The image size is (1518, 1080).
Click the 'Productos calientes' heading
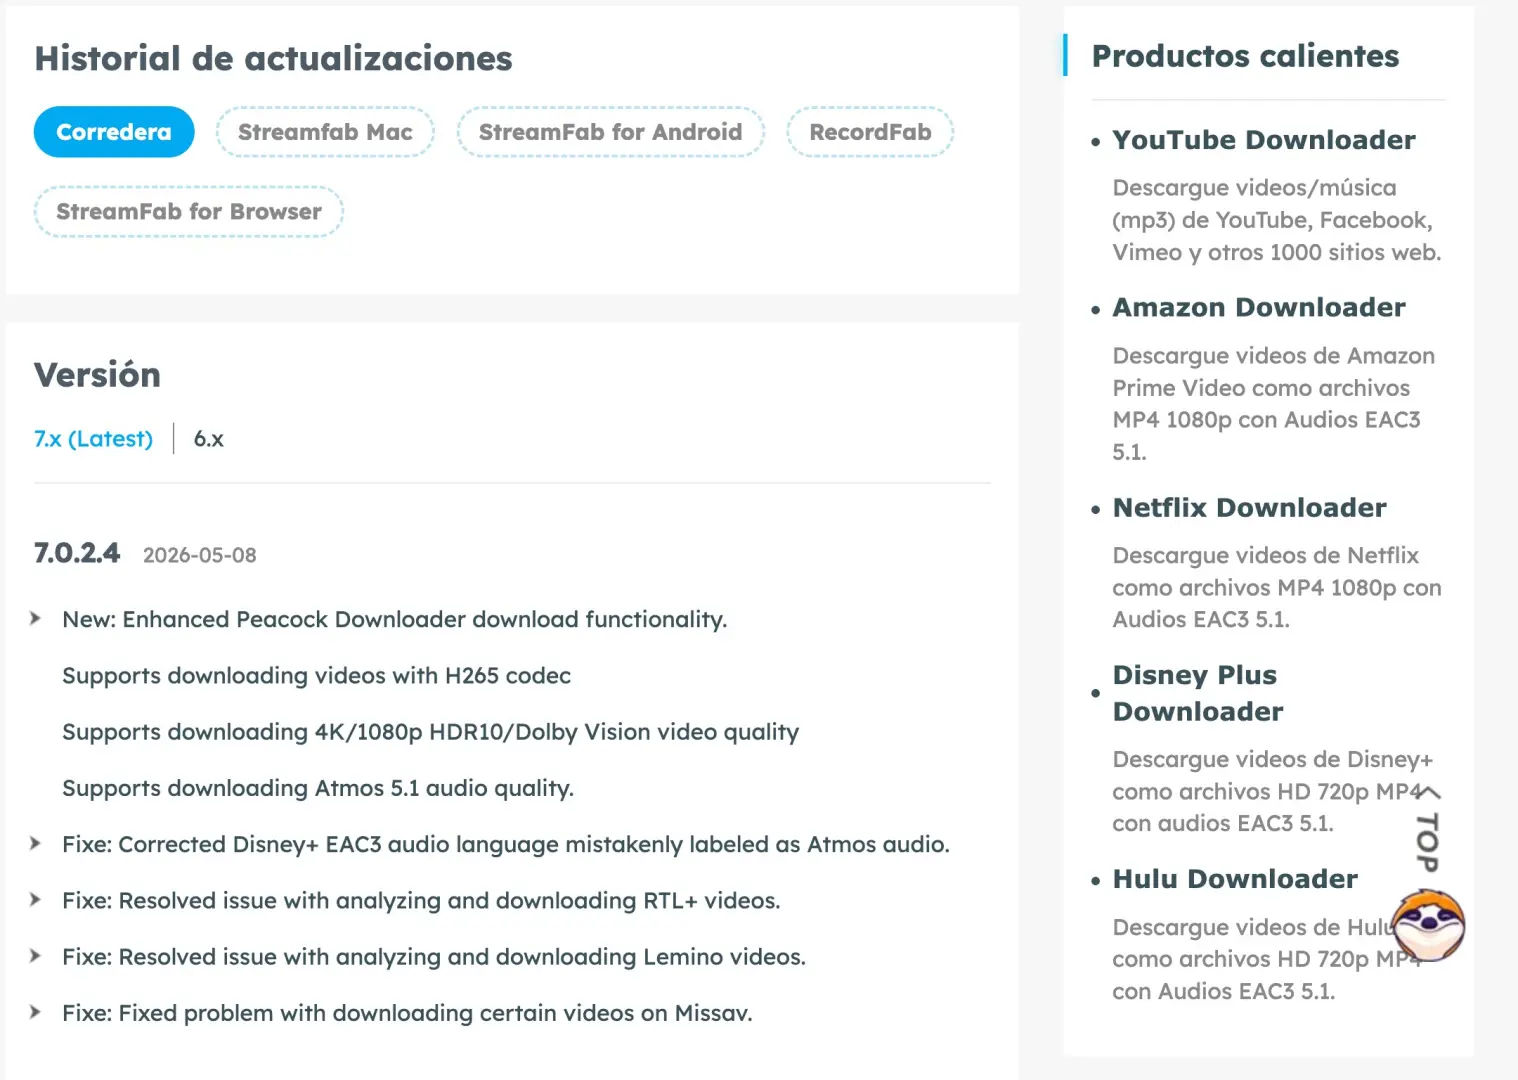[x=1245, y=56]
